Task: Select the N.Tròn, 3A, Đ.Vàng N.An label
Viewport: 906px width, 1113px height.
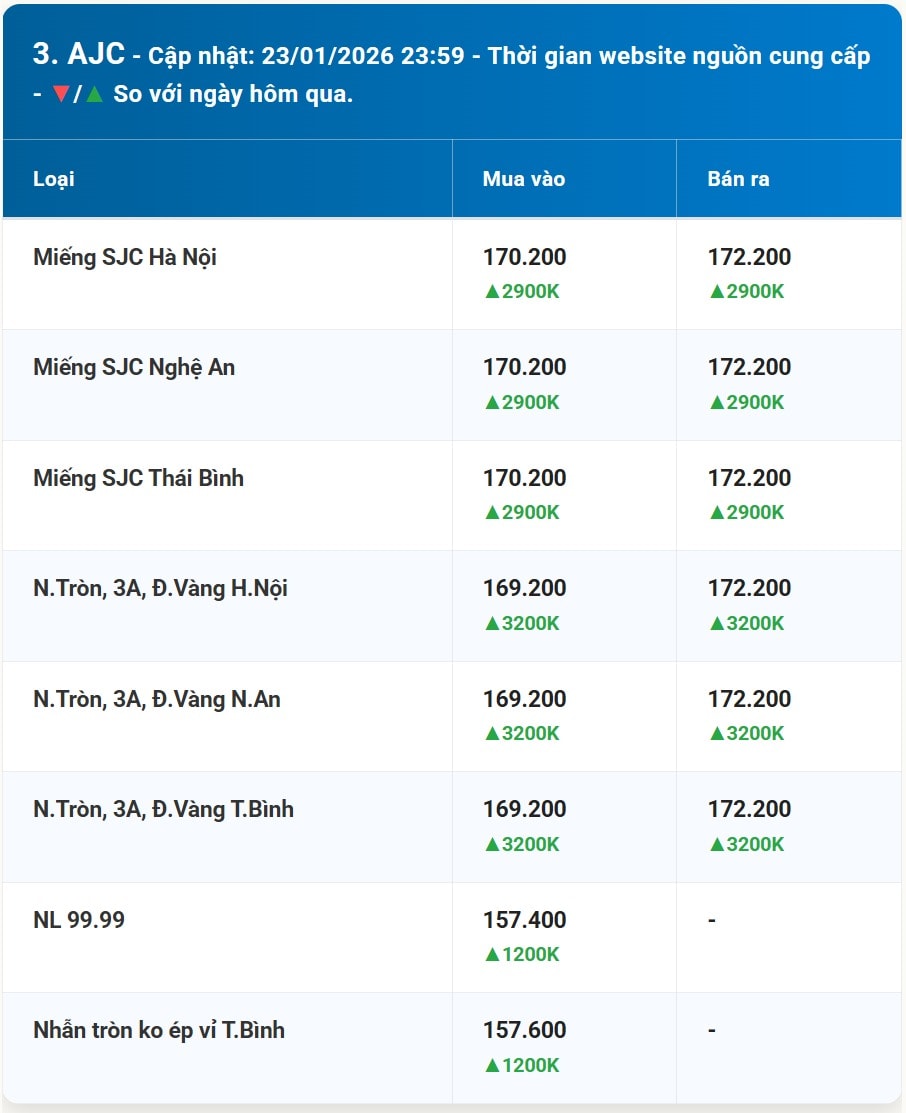Action: pyautogui.click(x=157, y=699)
